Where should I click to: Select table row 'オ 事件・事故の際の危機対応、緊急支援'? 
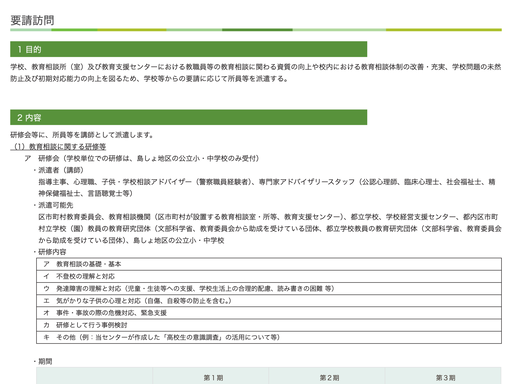click(269, 313)
